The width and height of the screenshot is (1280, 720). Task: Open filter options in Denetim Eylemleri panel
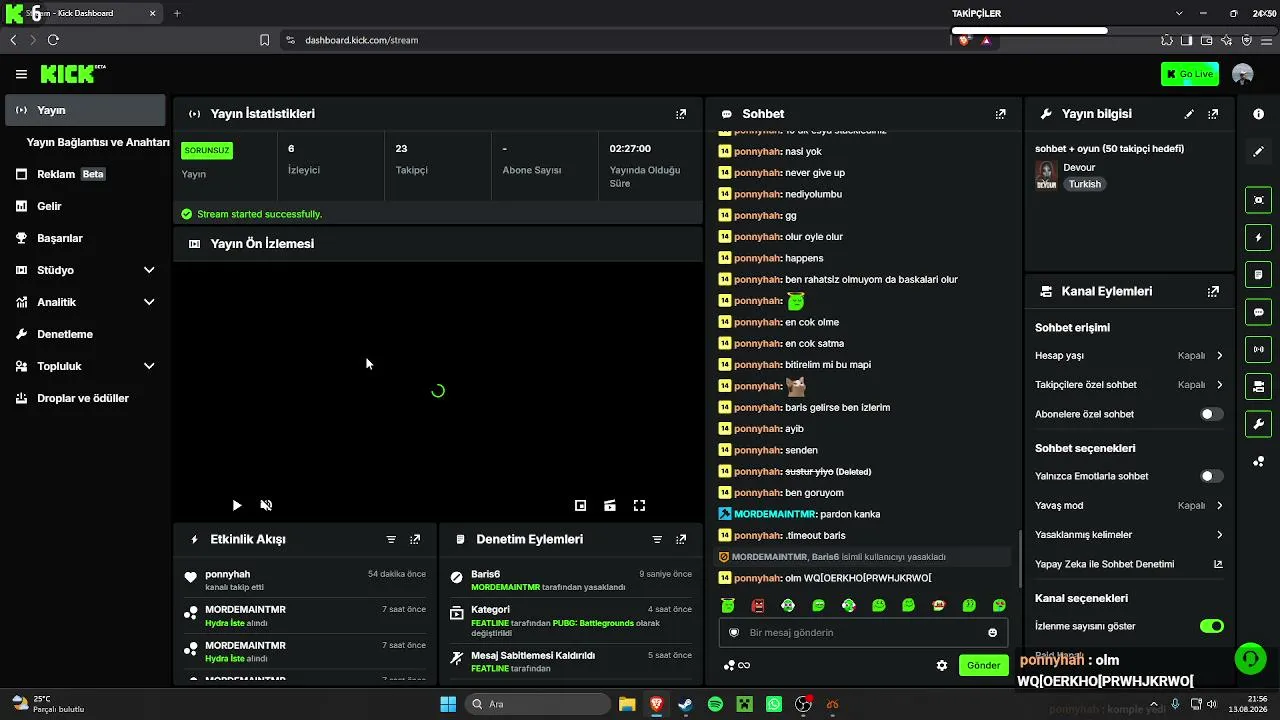click(657, 539)
